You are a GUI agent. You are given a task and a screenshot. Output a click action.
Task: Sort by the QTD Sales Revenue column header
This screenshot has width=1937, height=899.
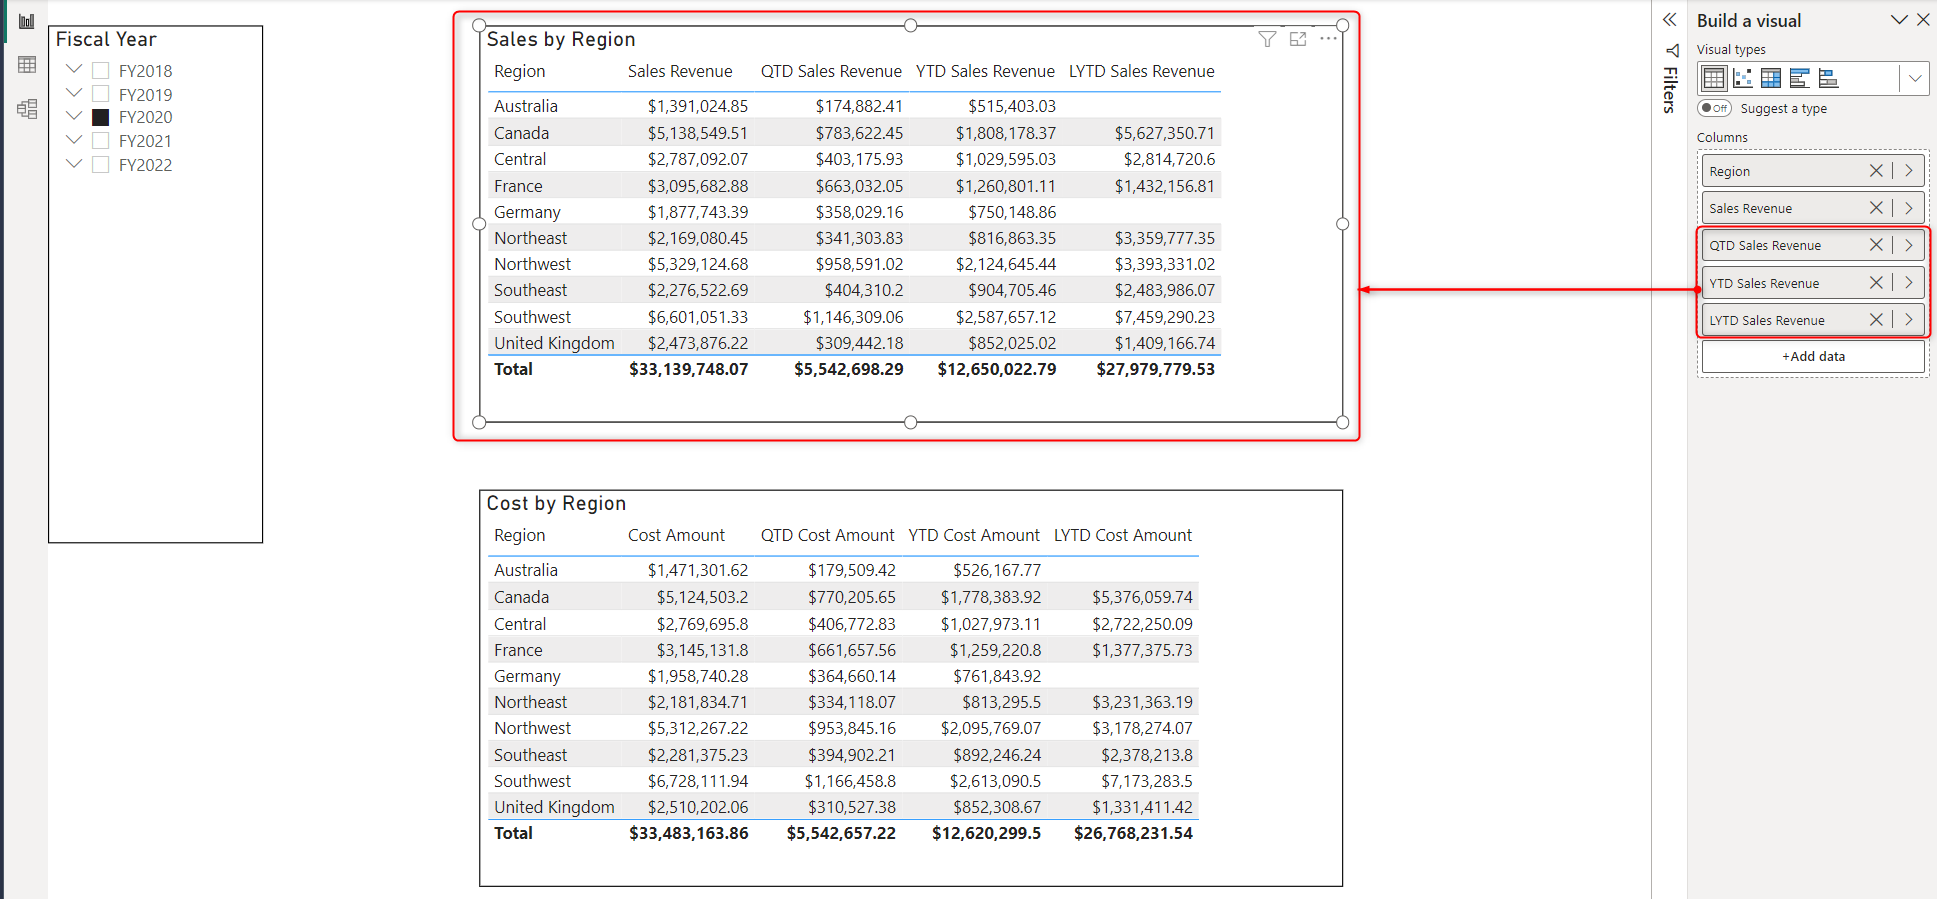click(x=830, y=71)
